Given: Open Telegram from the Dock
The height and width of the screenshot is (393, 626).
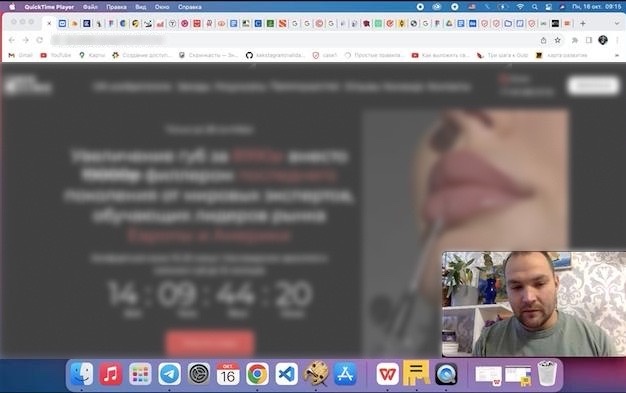Looking at the screenshot, I should coord(169,374).
